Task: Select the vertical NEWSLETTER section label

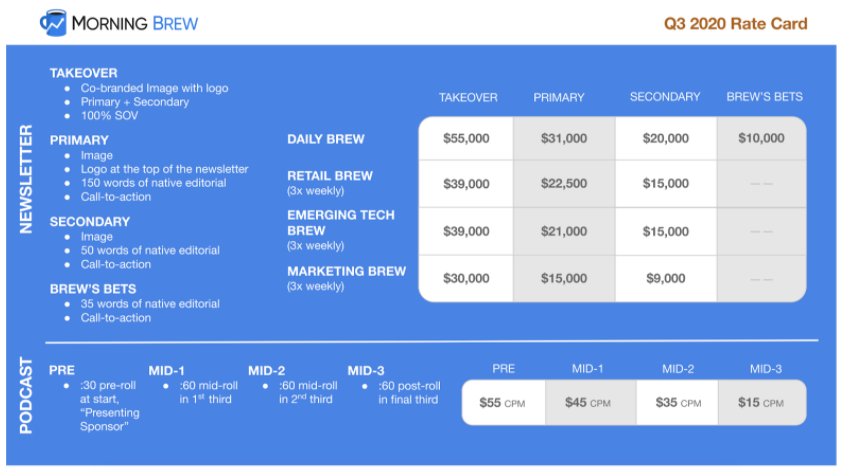Action: [x=26, y=180]
